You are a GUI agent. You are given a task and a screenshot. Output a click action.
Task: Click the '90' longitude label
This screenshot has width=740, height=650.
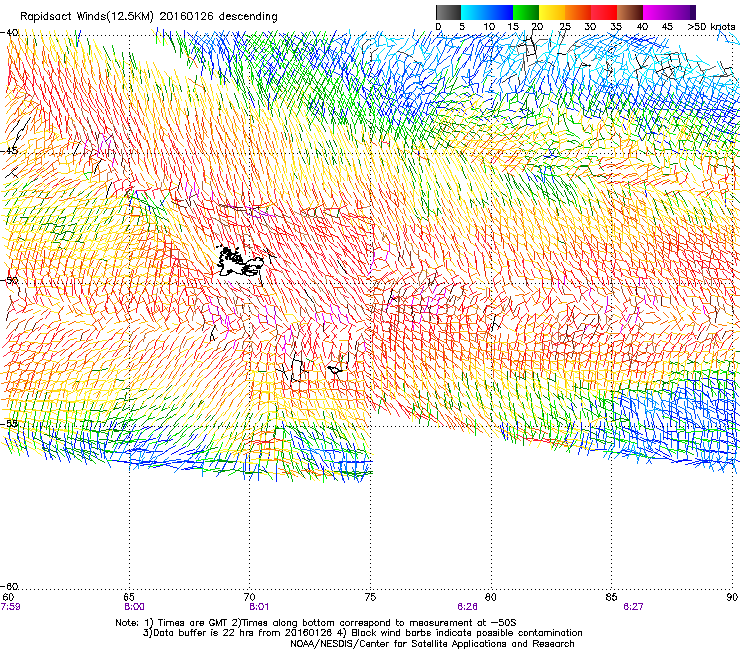tap(732, 597)
